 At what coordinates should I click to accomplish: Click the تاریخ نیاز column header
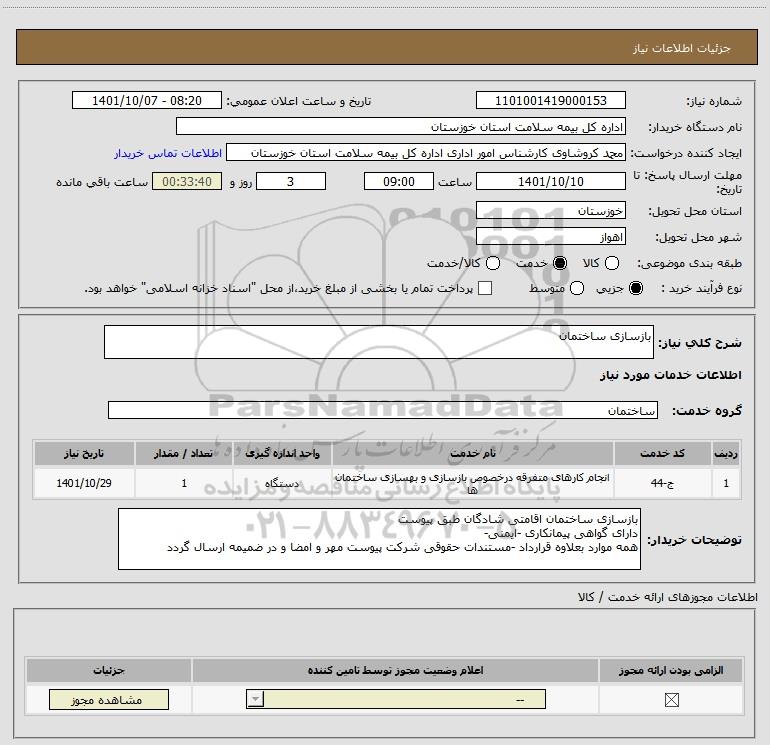[x=84, y=453]
